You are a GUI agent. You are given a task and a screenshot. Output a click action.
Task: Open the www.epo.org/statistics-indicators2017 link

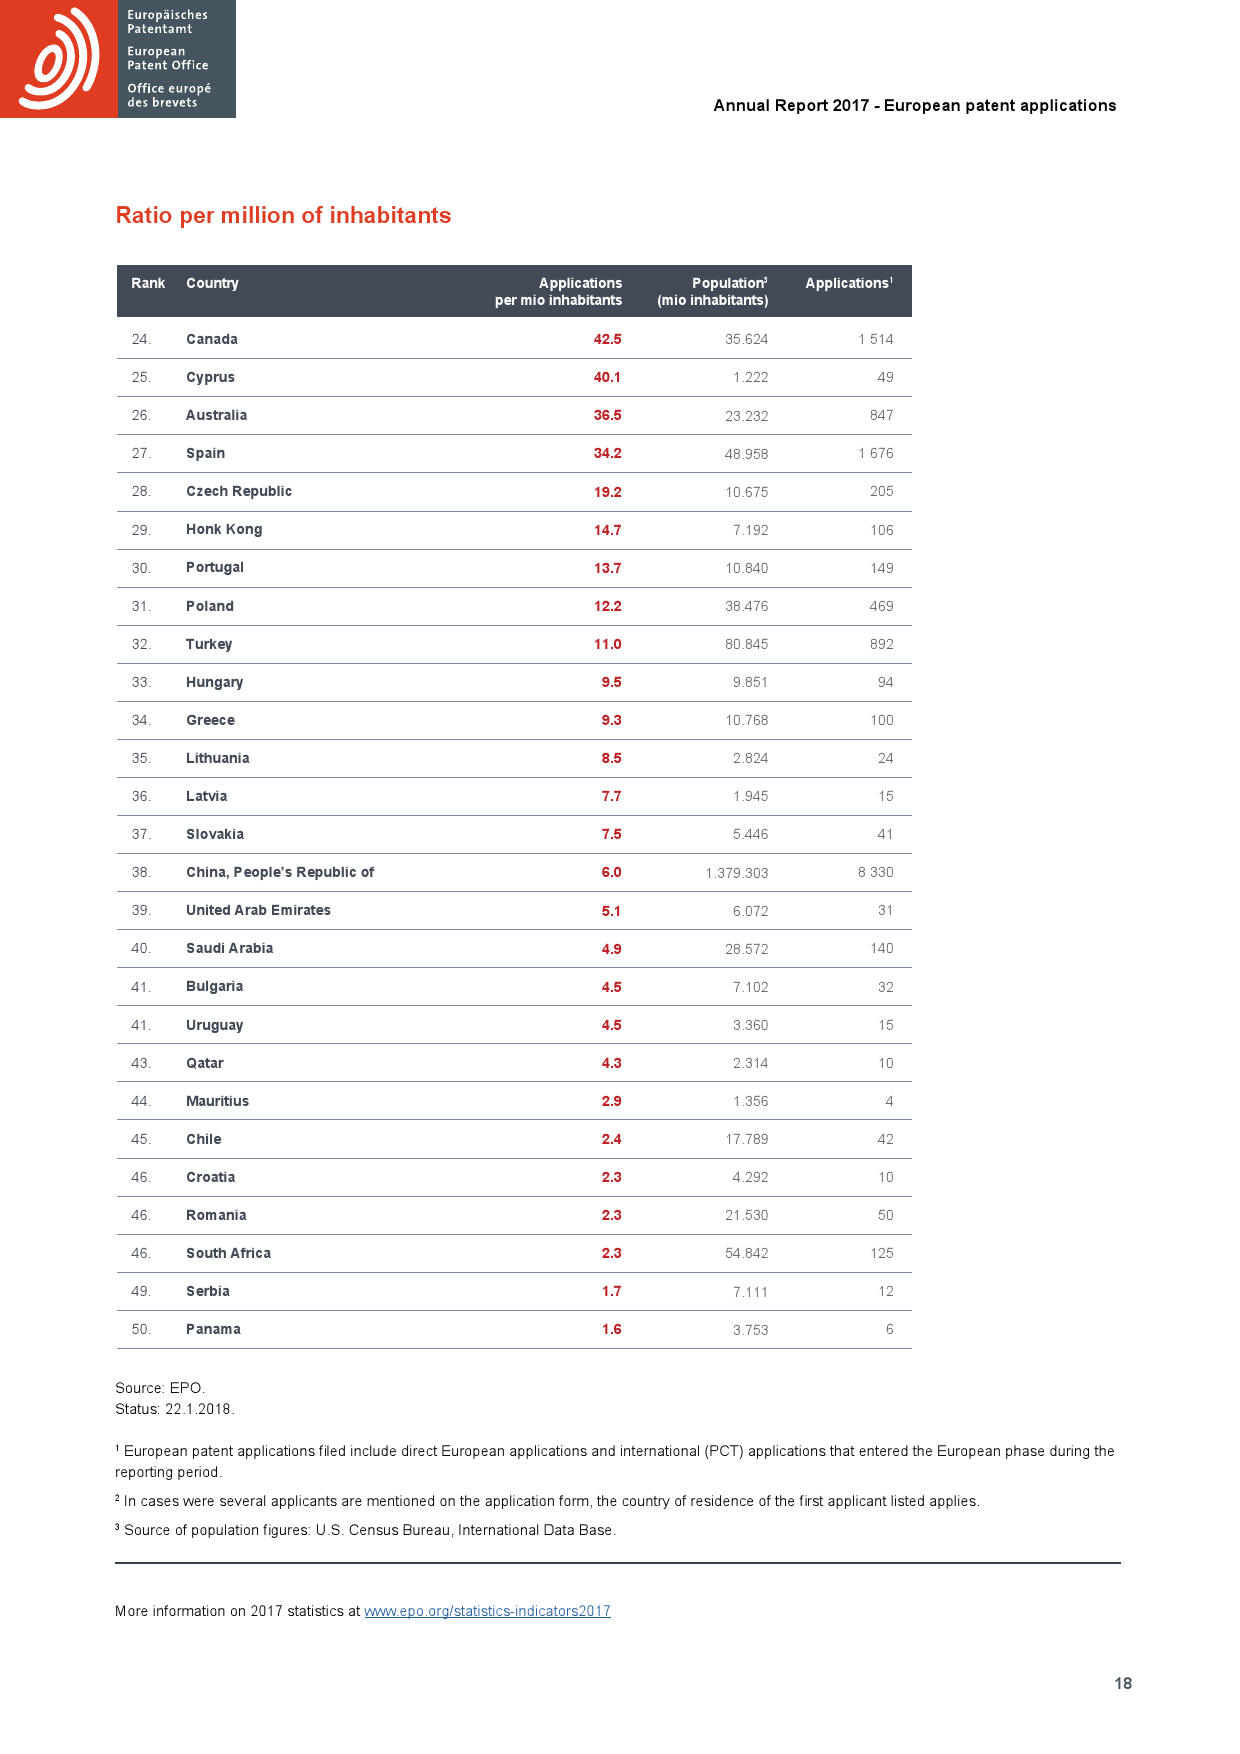click(x=487, y=1611)
